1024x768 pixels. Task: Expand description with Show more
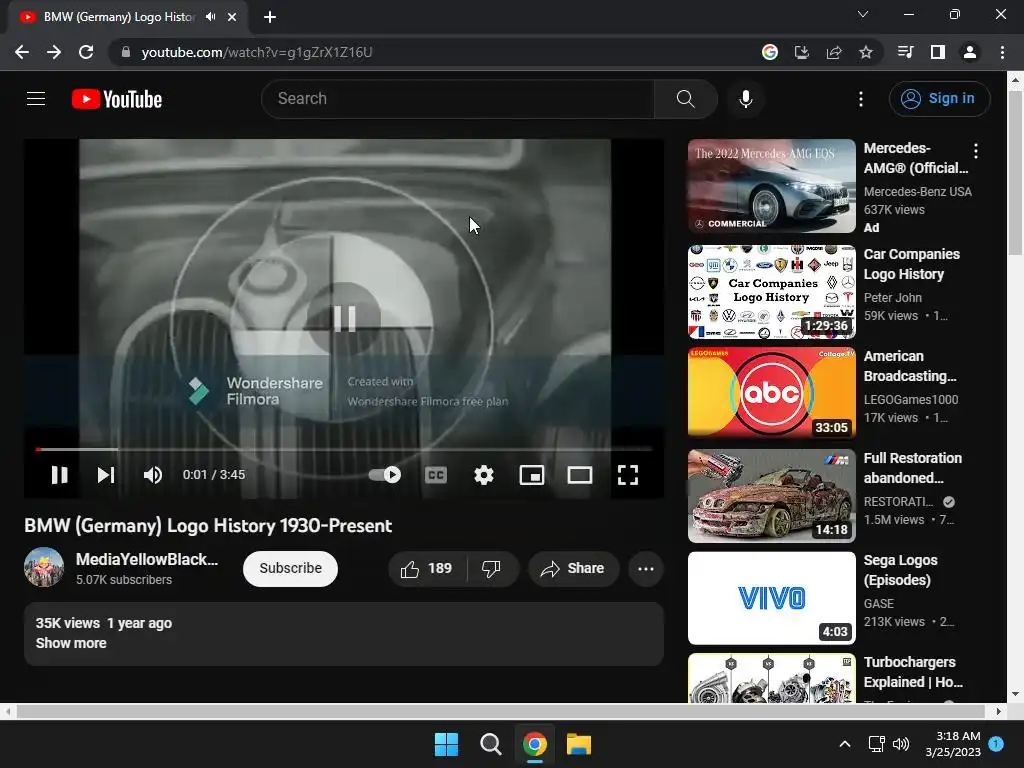[71, 643]
